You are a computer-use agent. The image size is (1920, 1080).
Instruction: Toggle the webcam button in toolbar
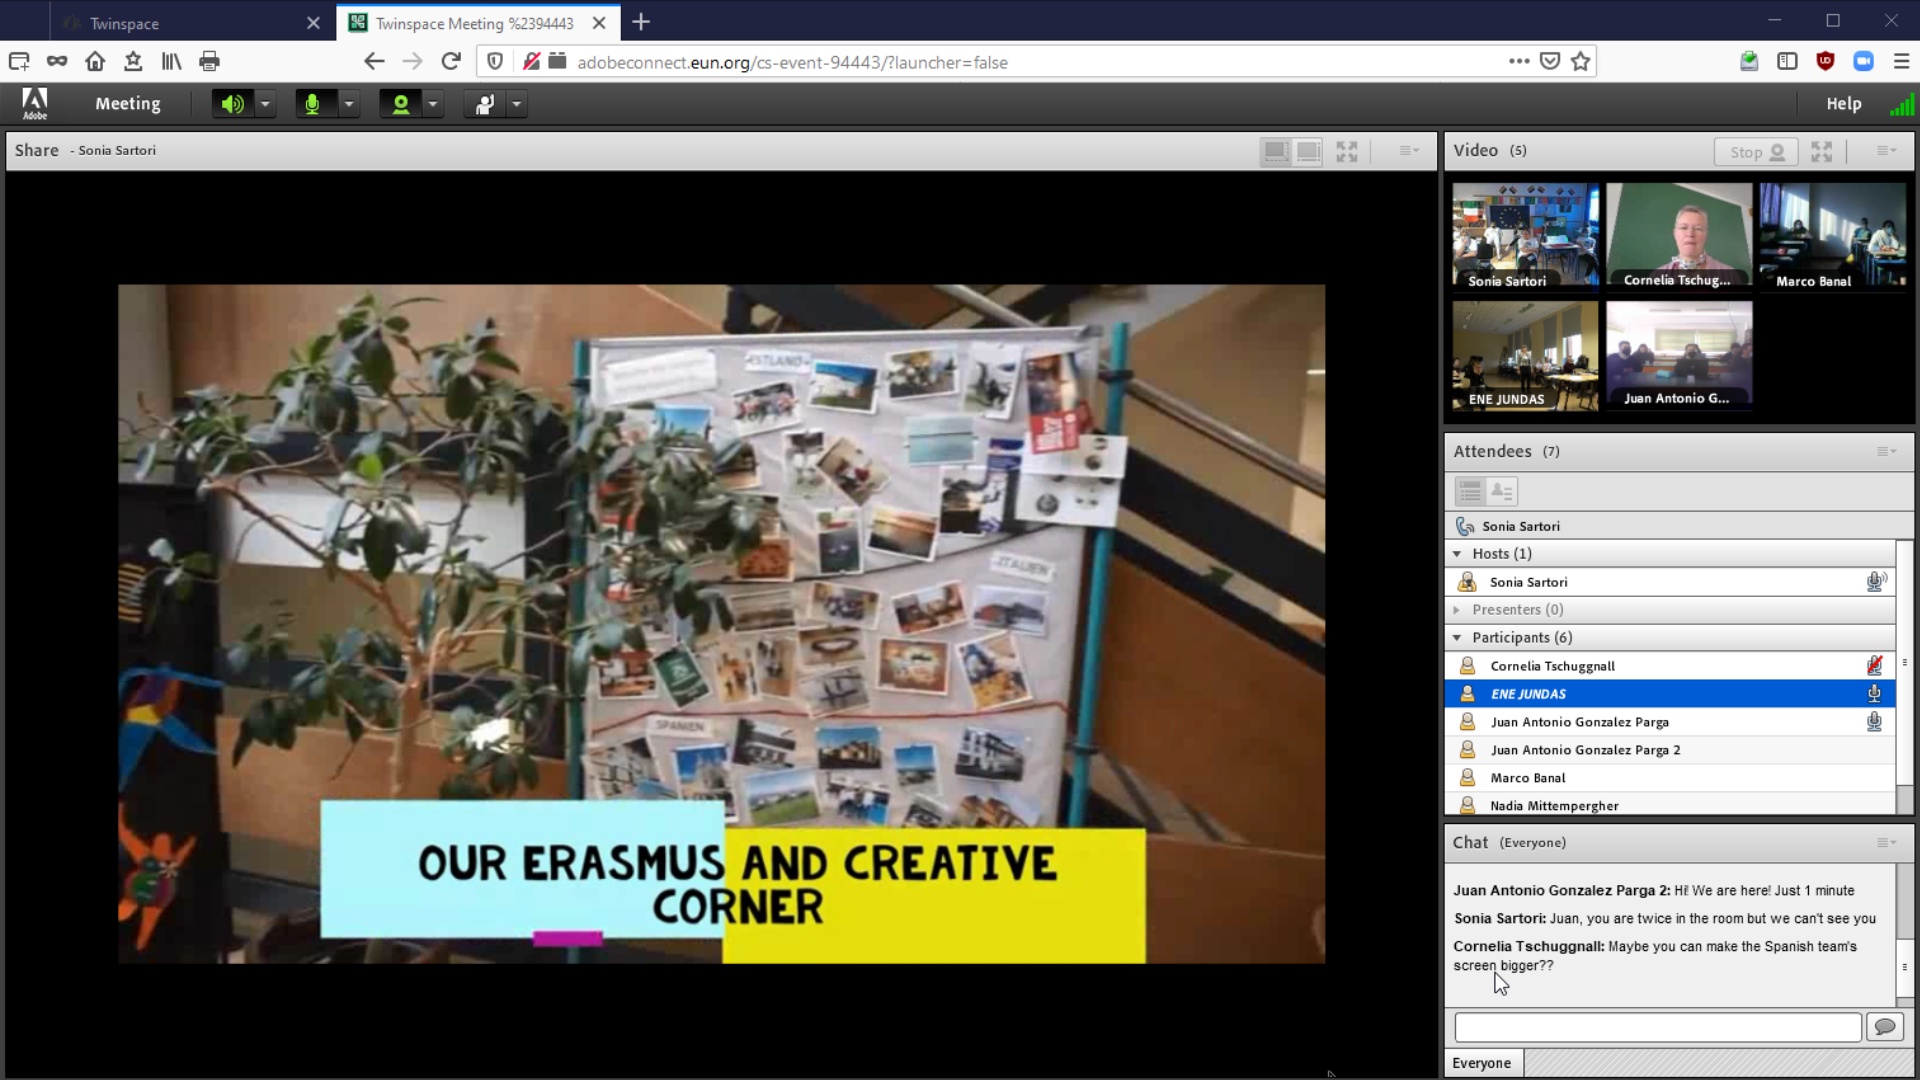pyautogui.click(x=401, y=104)
